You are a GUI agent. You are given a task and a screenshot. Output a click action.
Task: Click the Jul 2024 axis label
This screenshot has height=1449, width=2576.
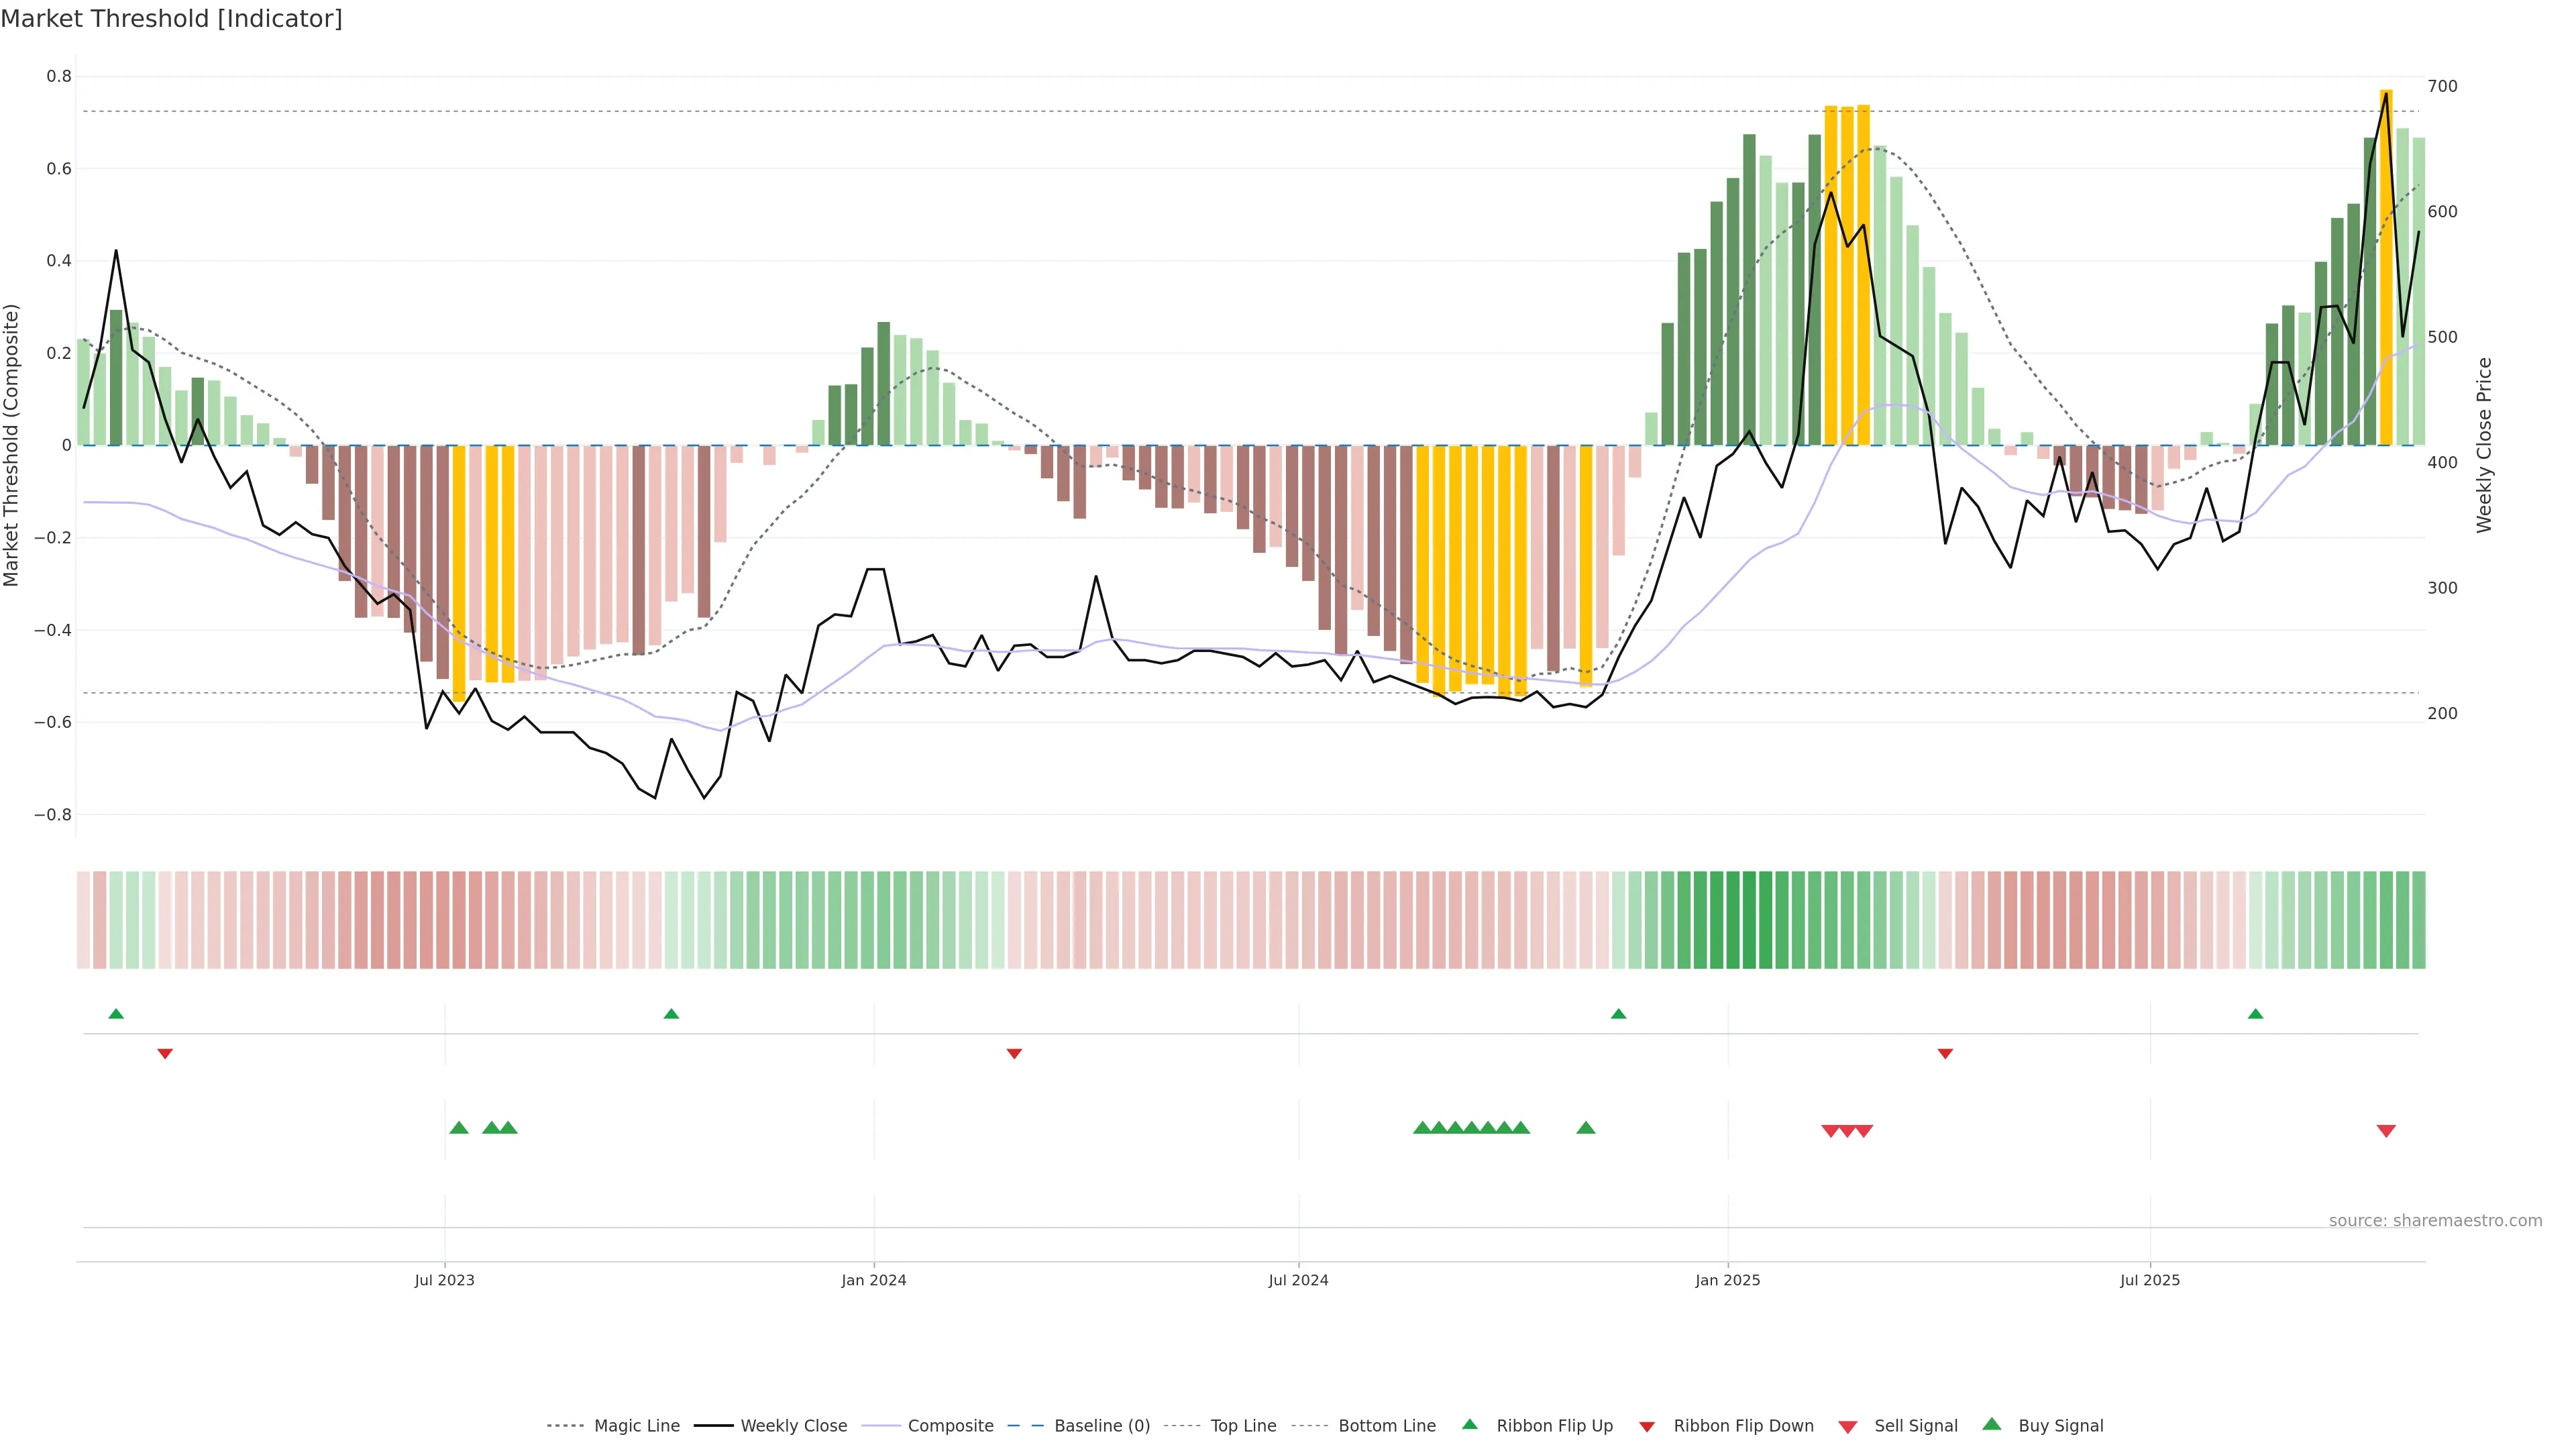pos(1298,1280)
